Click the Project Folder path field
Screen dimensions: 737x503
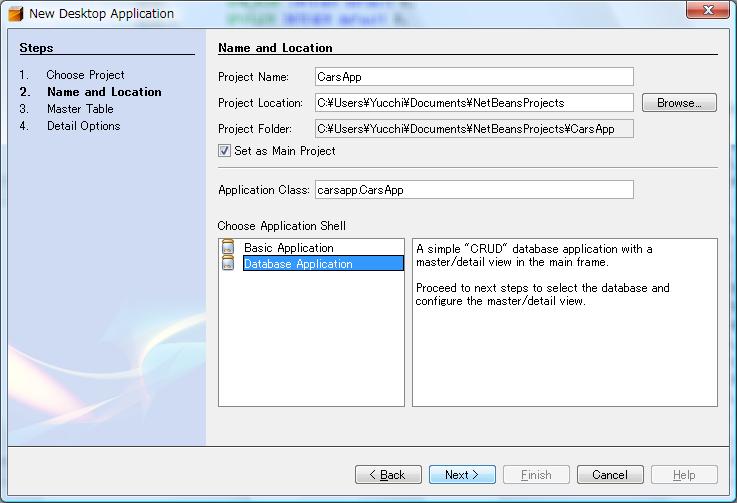click(x=473, y=129)
